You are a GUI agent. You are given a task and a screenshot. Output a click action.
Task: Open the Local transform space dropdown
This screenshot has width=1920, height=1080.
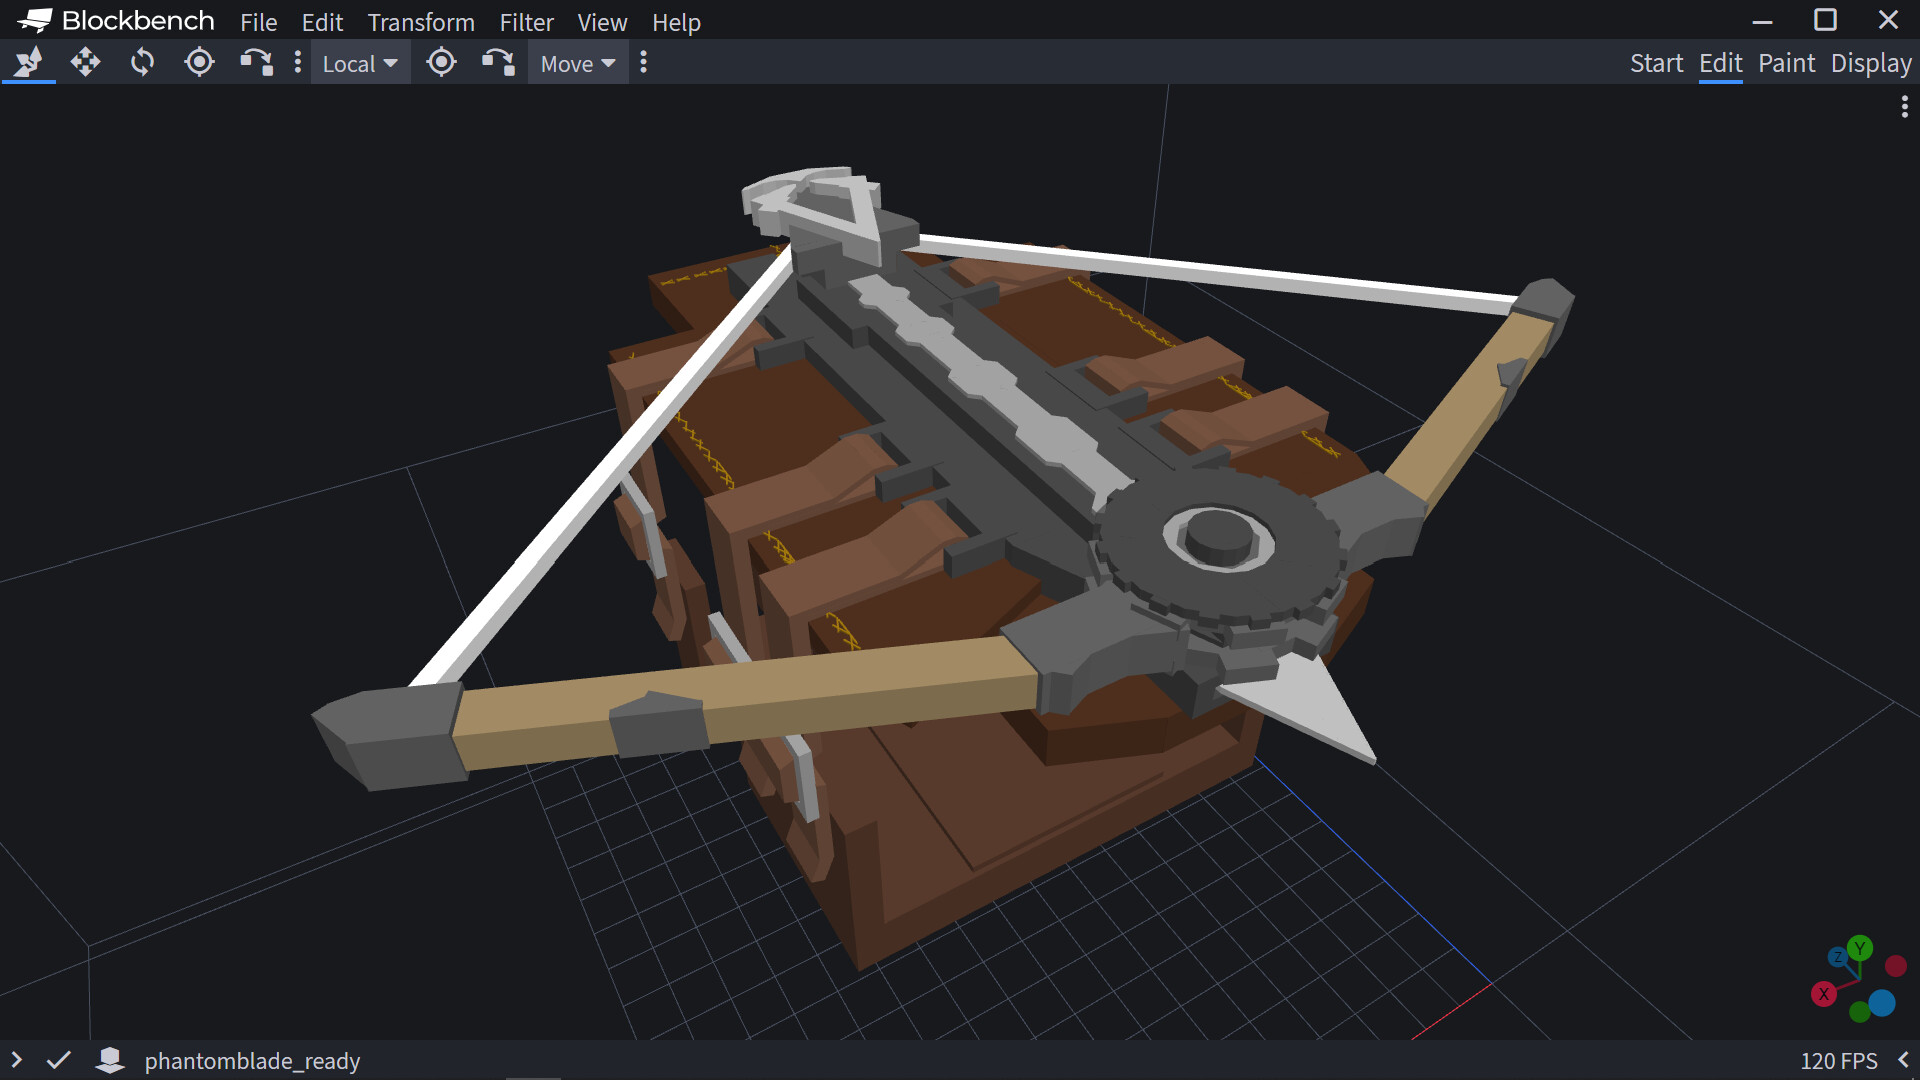pyautogui.click(x=360, y=63)
